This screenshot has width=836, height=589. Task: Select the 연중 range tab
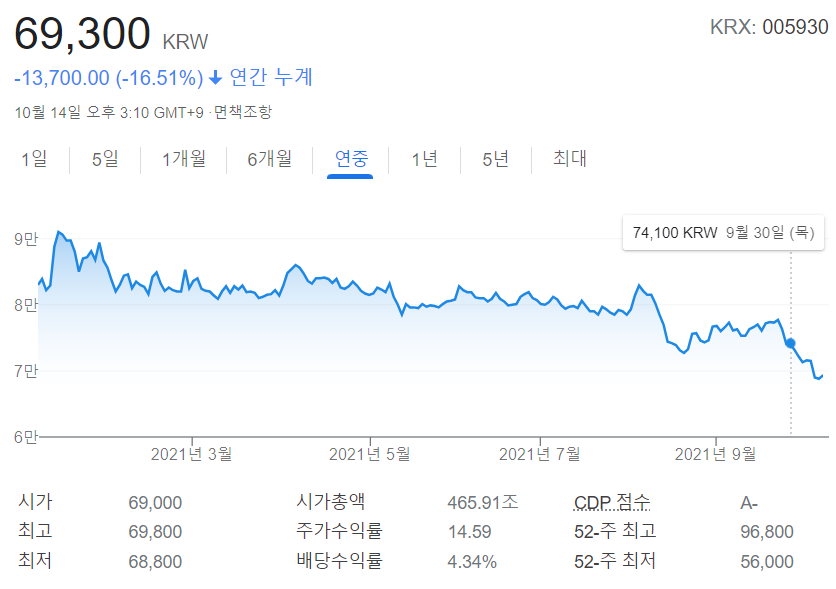pyautogui.click(x=351, y=159)
